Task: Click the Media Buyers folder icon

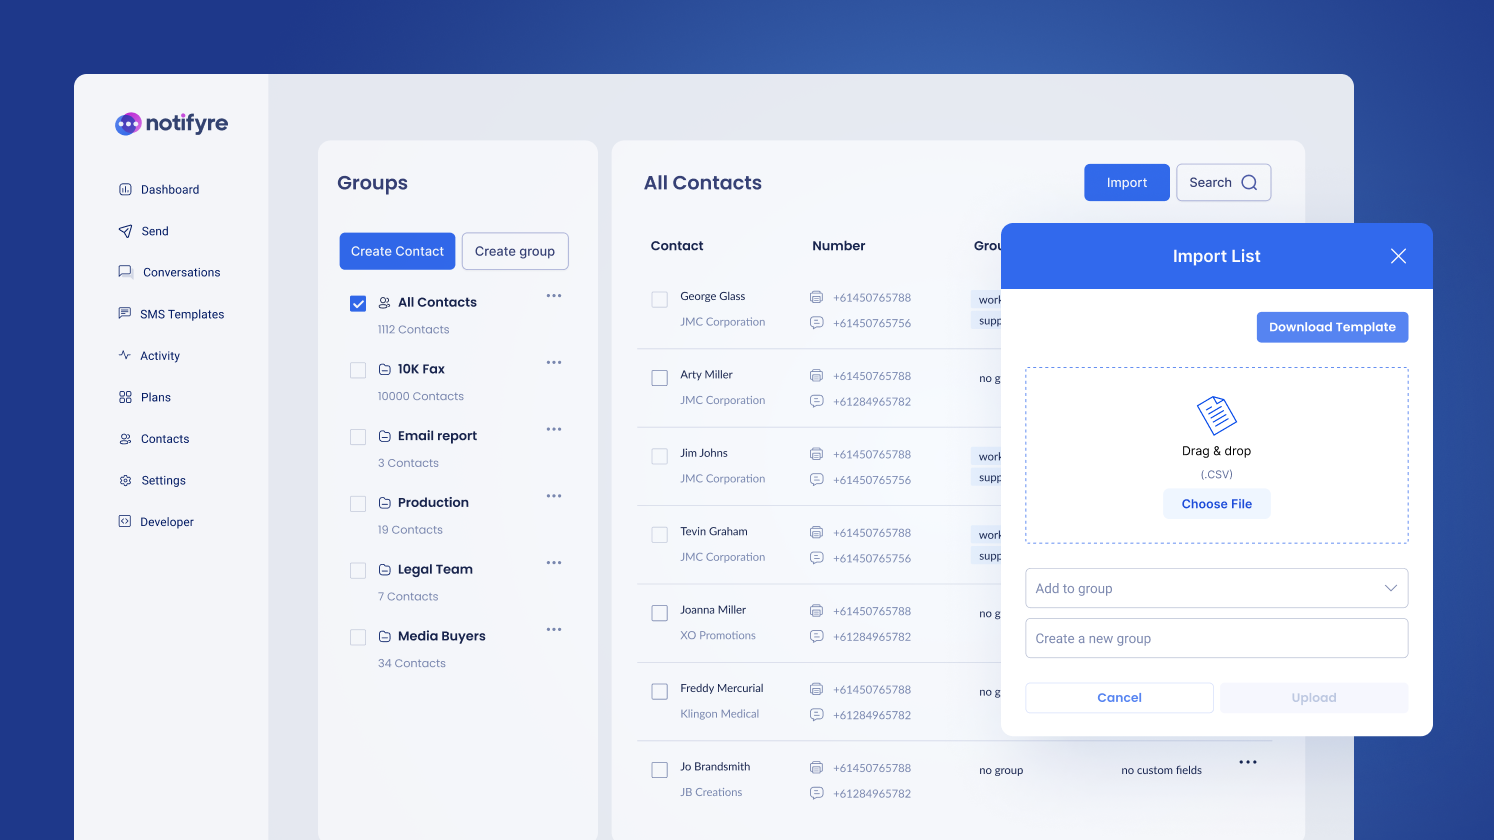Action: [x=385, y=636]
